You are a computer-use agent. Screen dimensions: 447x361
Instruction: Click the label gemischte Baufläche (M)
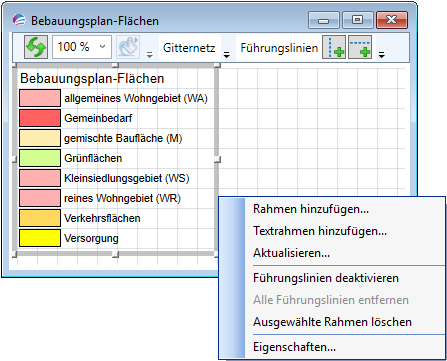pos(123,138)
